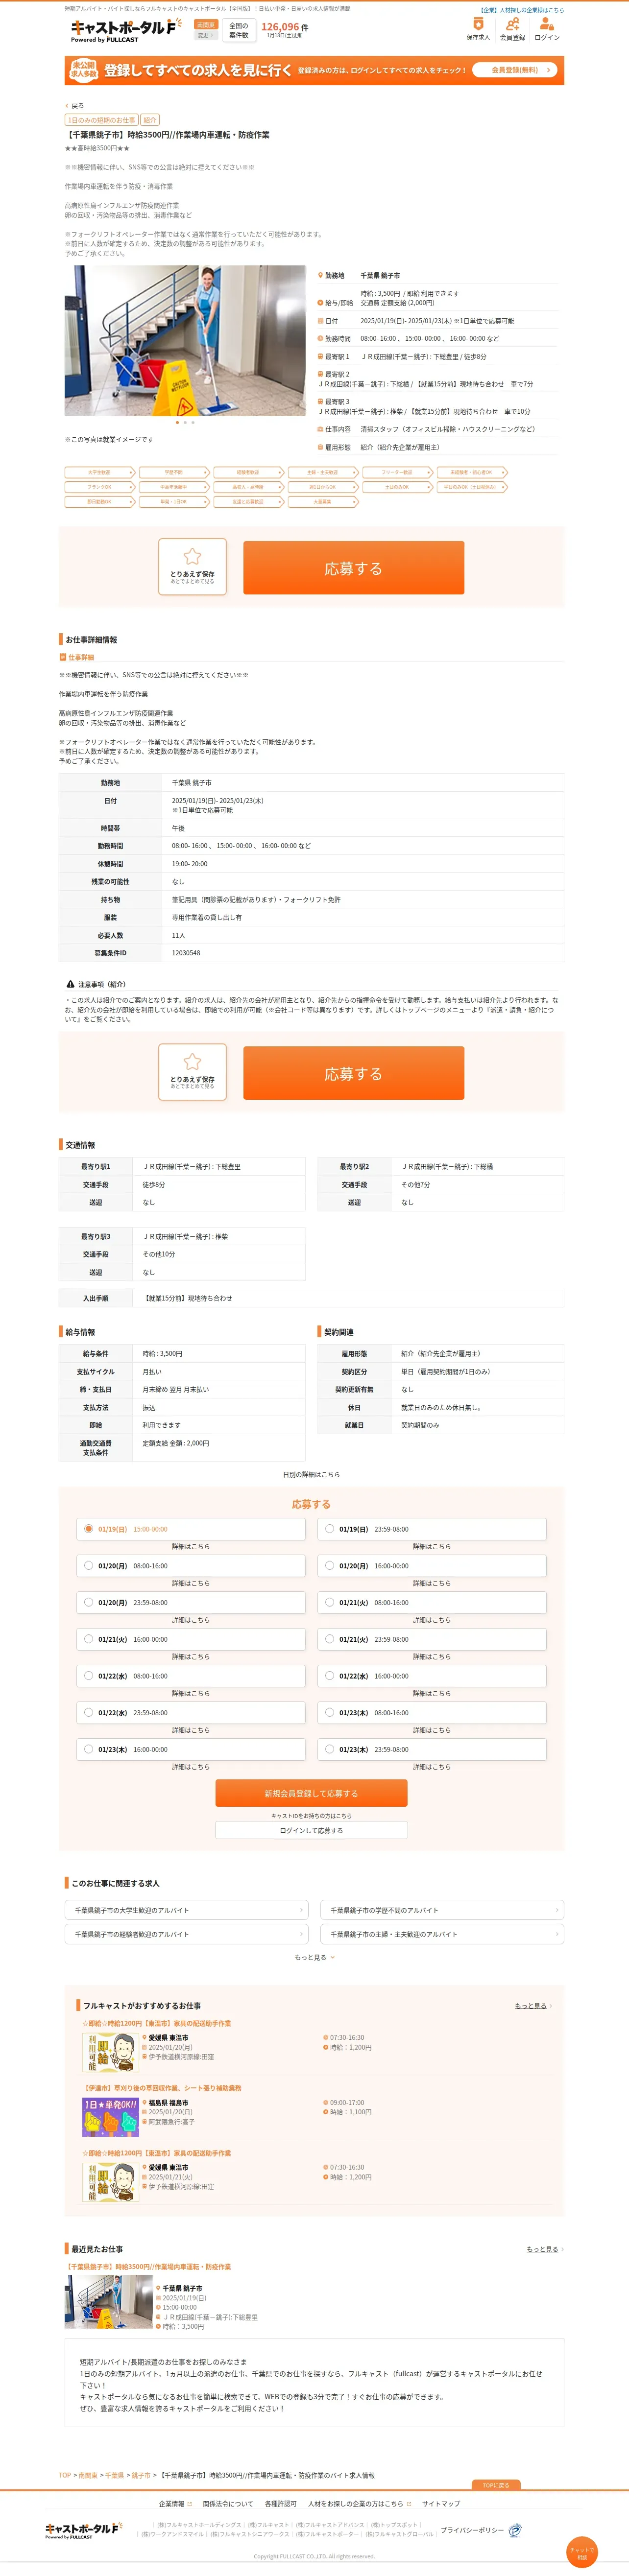Click the フリーター歓迎 tag
This screenshot has height=2576, width=629.
(x=397, y=472)
